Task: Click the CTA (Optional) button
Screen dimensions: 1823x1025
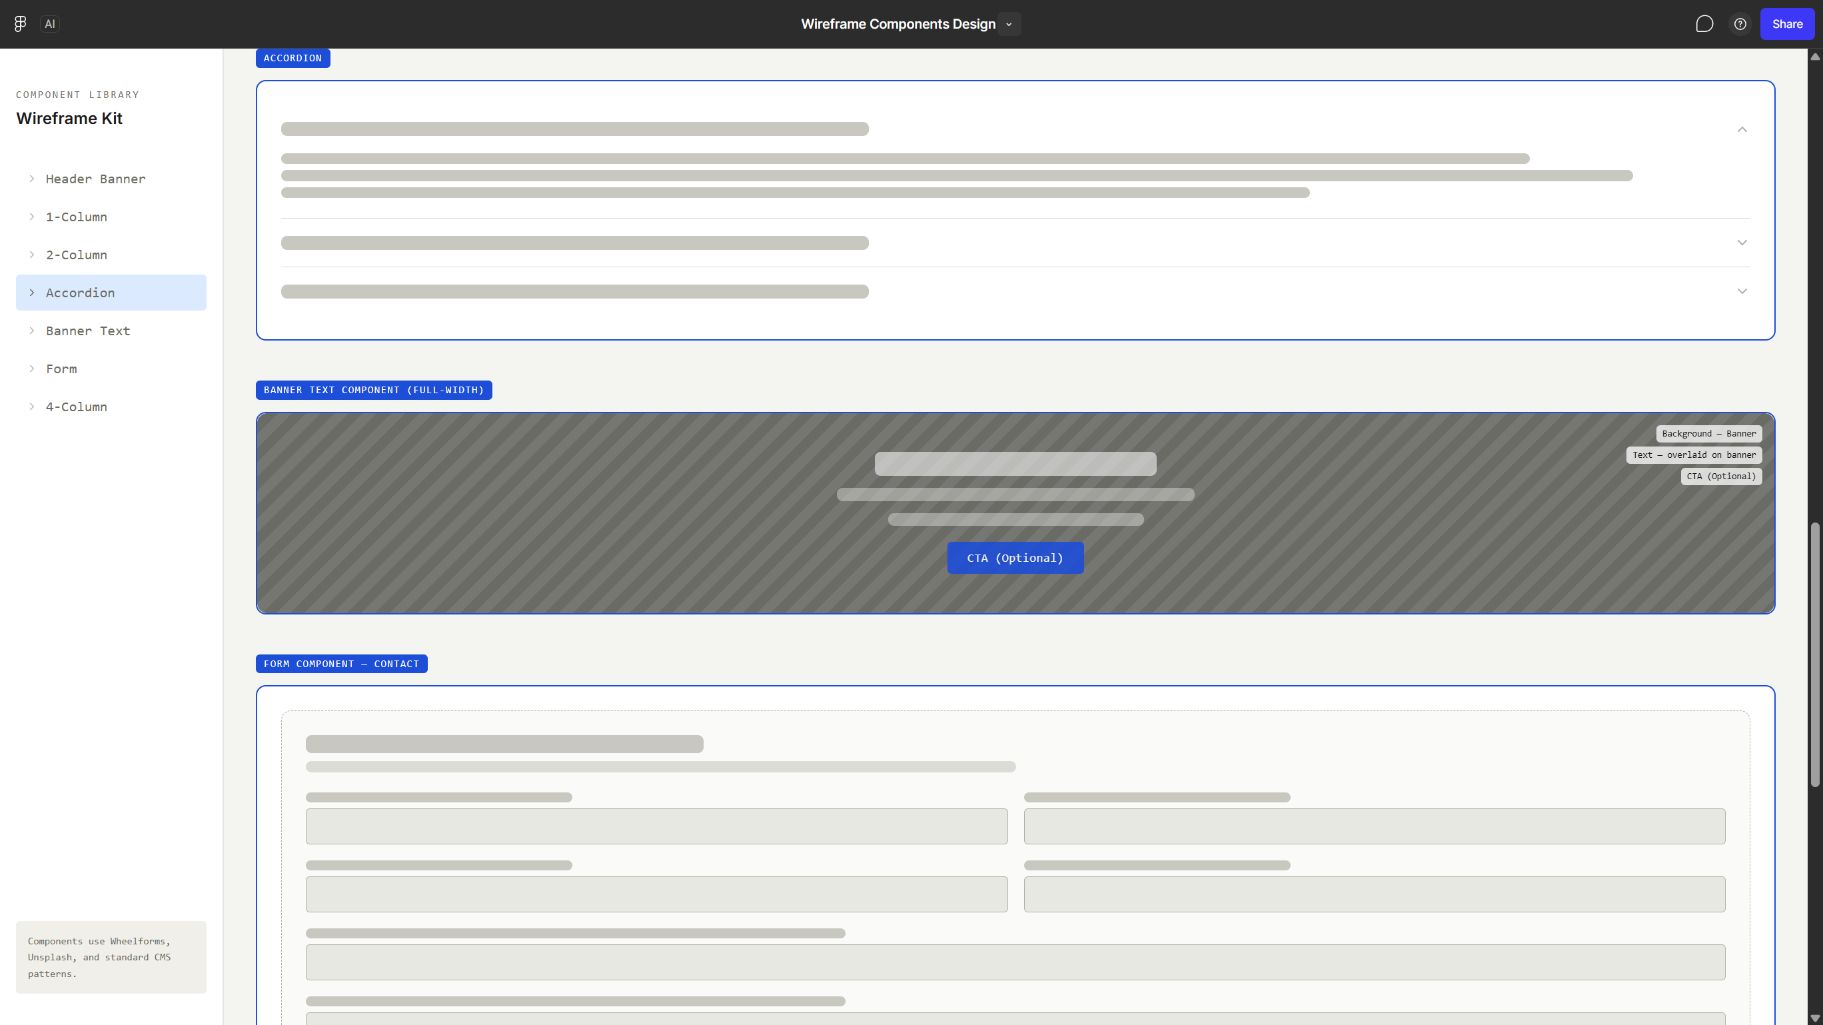Action: click(1015, 558)
